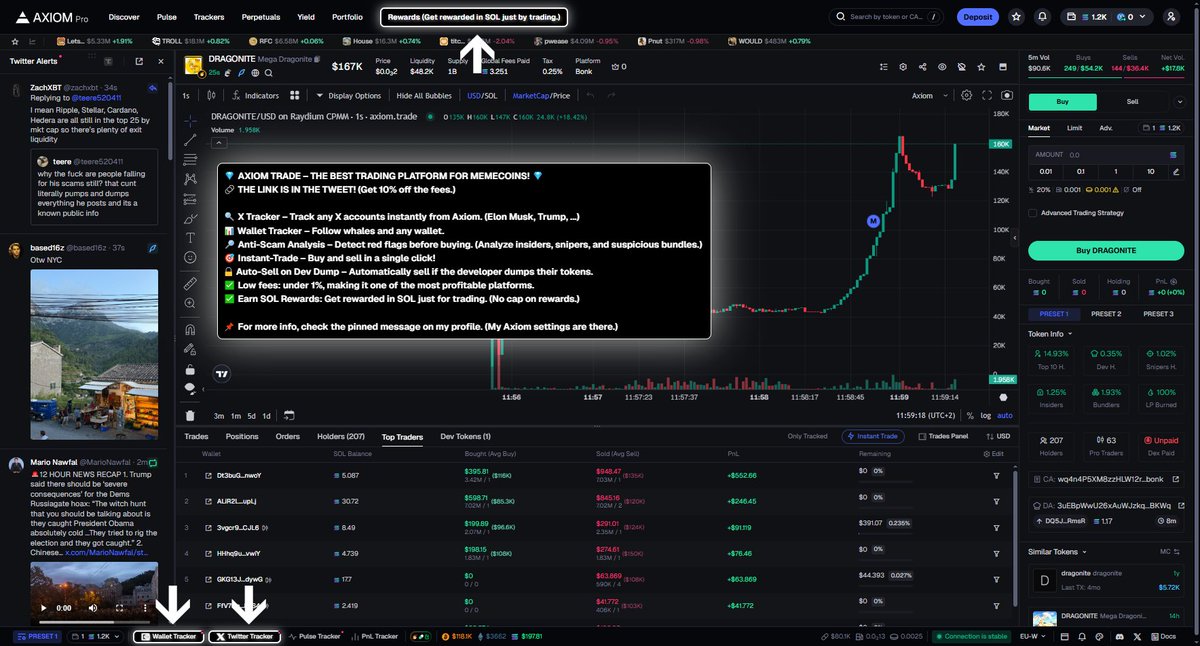The image size is (1200, 646).
Task: Open the favorites star in top bar
Action: [x=1016, y=17]
